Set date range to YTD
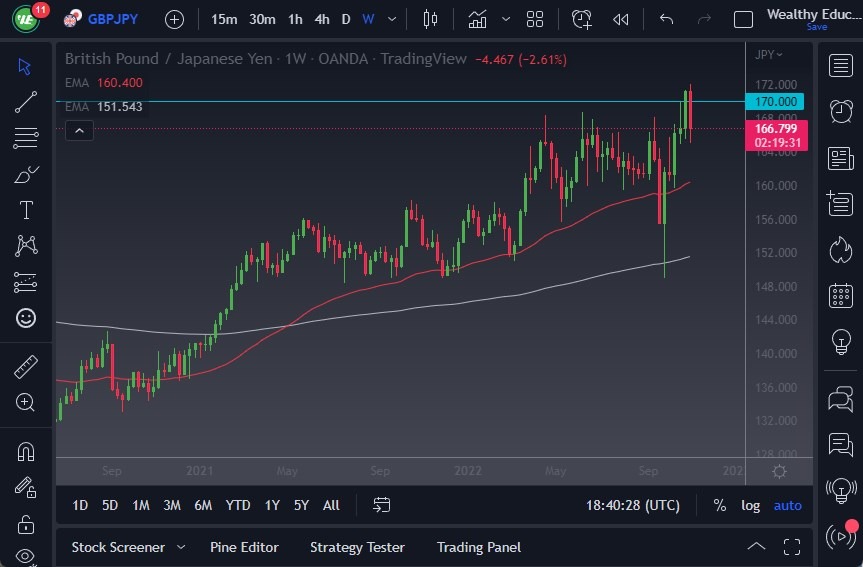 click(x=238, y=505)
